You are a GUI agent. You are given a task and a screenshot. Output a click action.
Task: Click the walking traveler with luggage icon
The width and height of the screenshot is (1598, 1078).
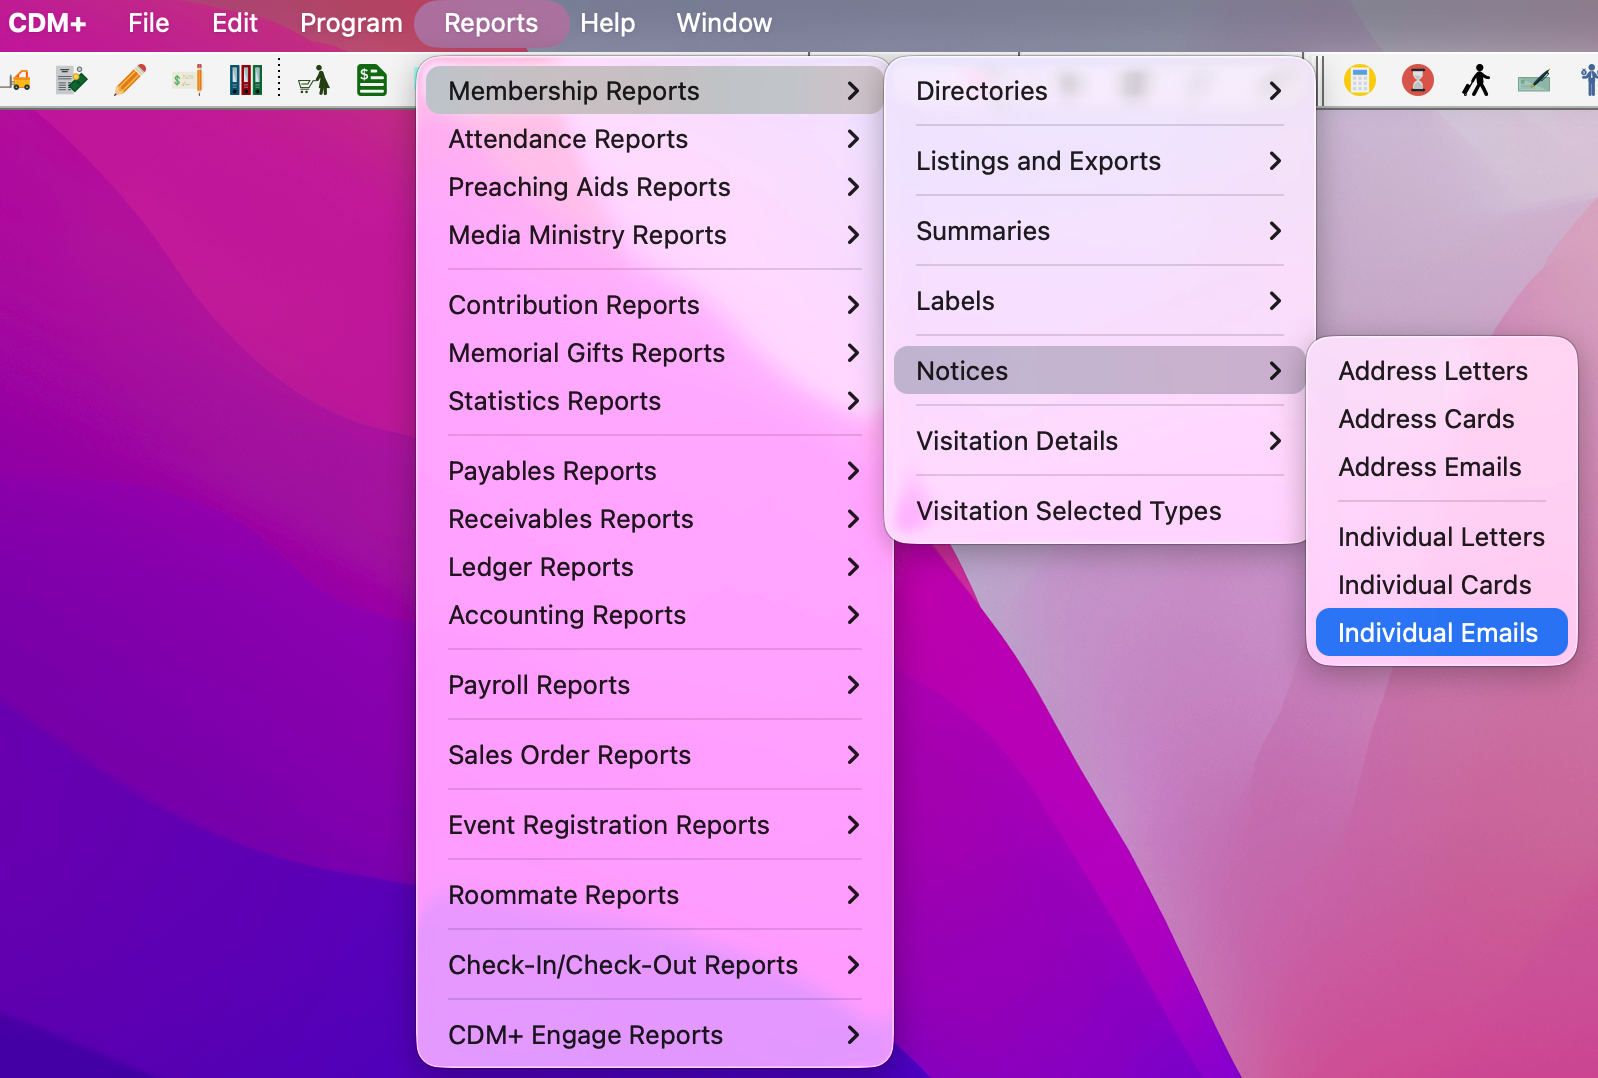pos(1476,80)
